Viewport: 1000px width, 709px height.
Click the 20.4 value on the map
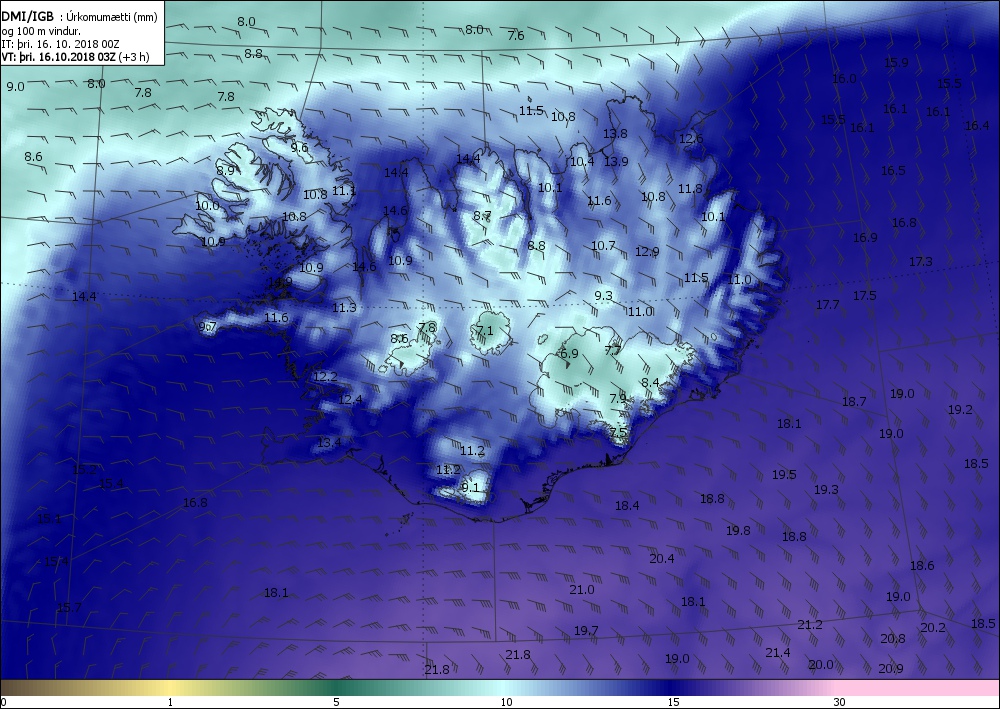[662, 559]
